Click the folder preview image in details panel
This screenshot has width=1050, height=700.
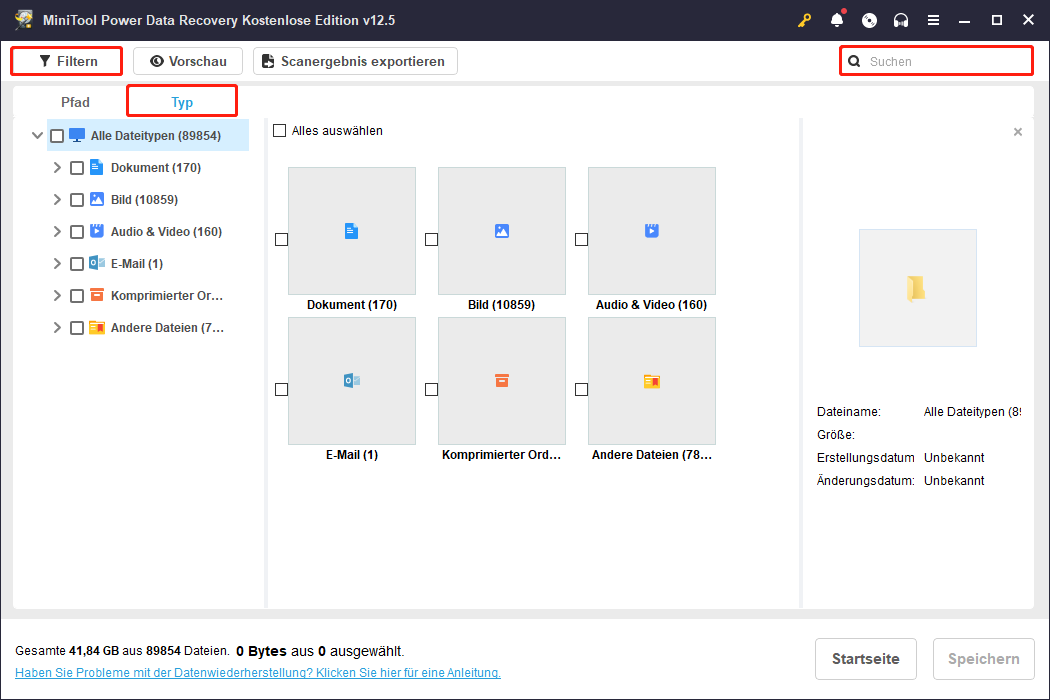pos(917,288)
